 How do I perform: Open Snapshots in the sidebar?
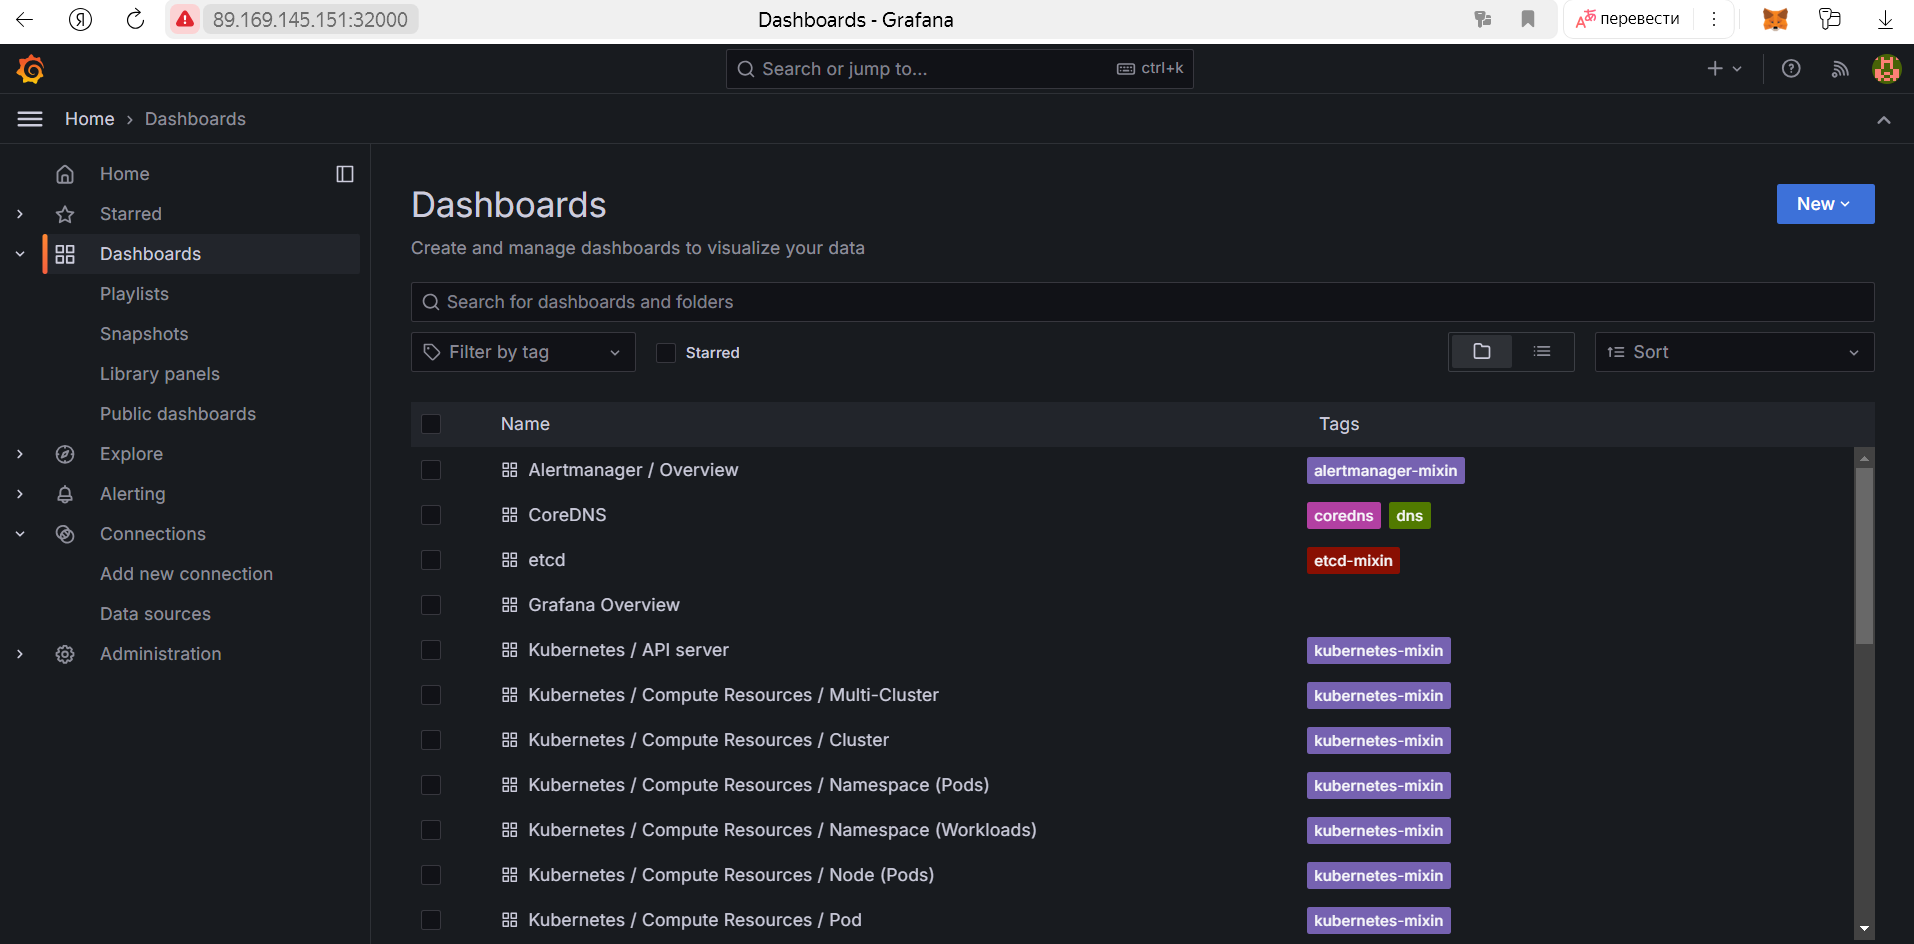pyautogui.click(x=144, y=334)
